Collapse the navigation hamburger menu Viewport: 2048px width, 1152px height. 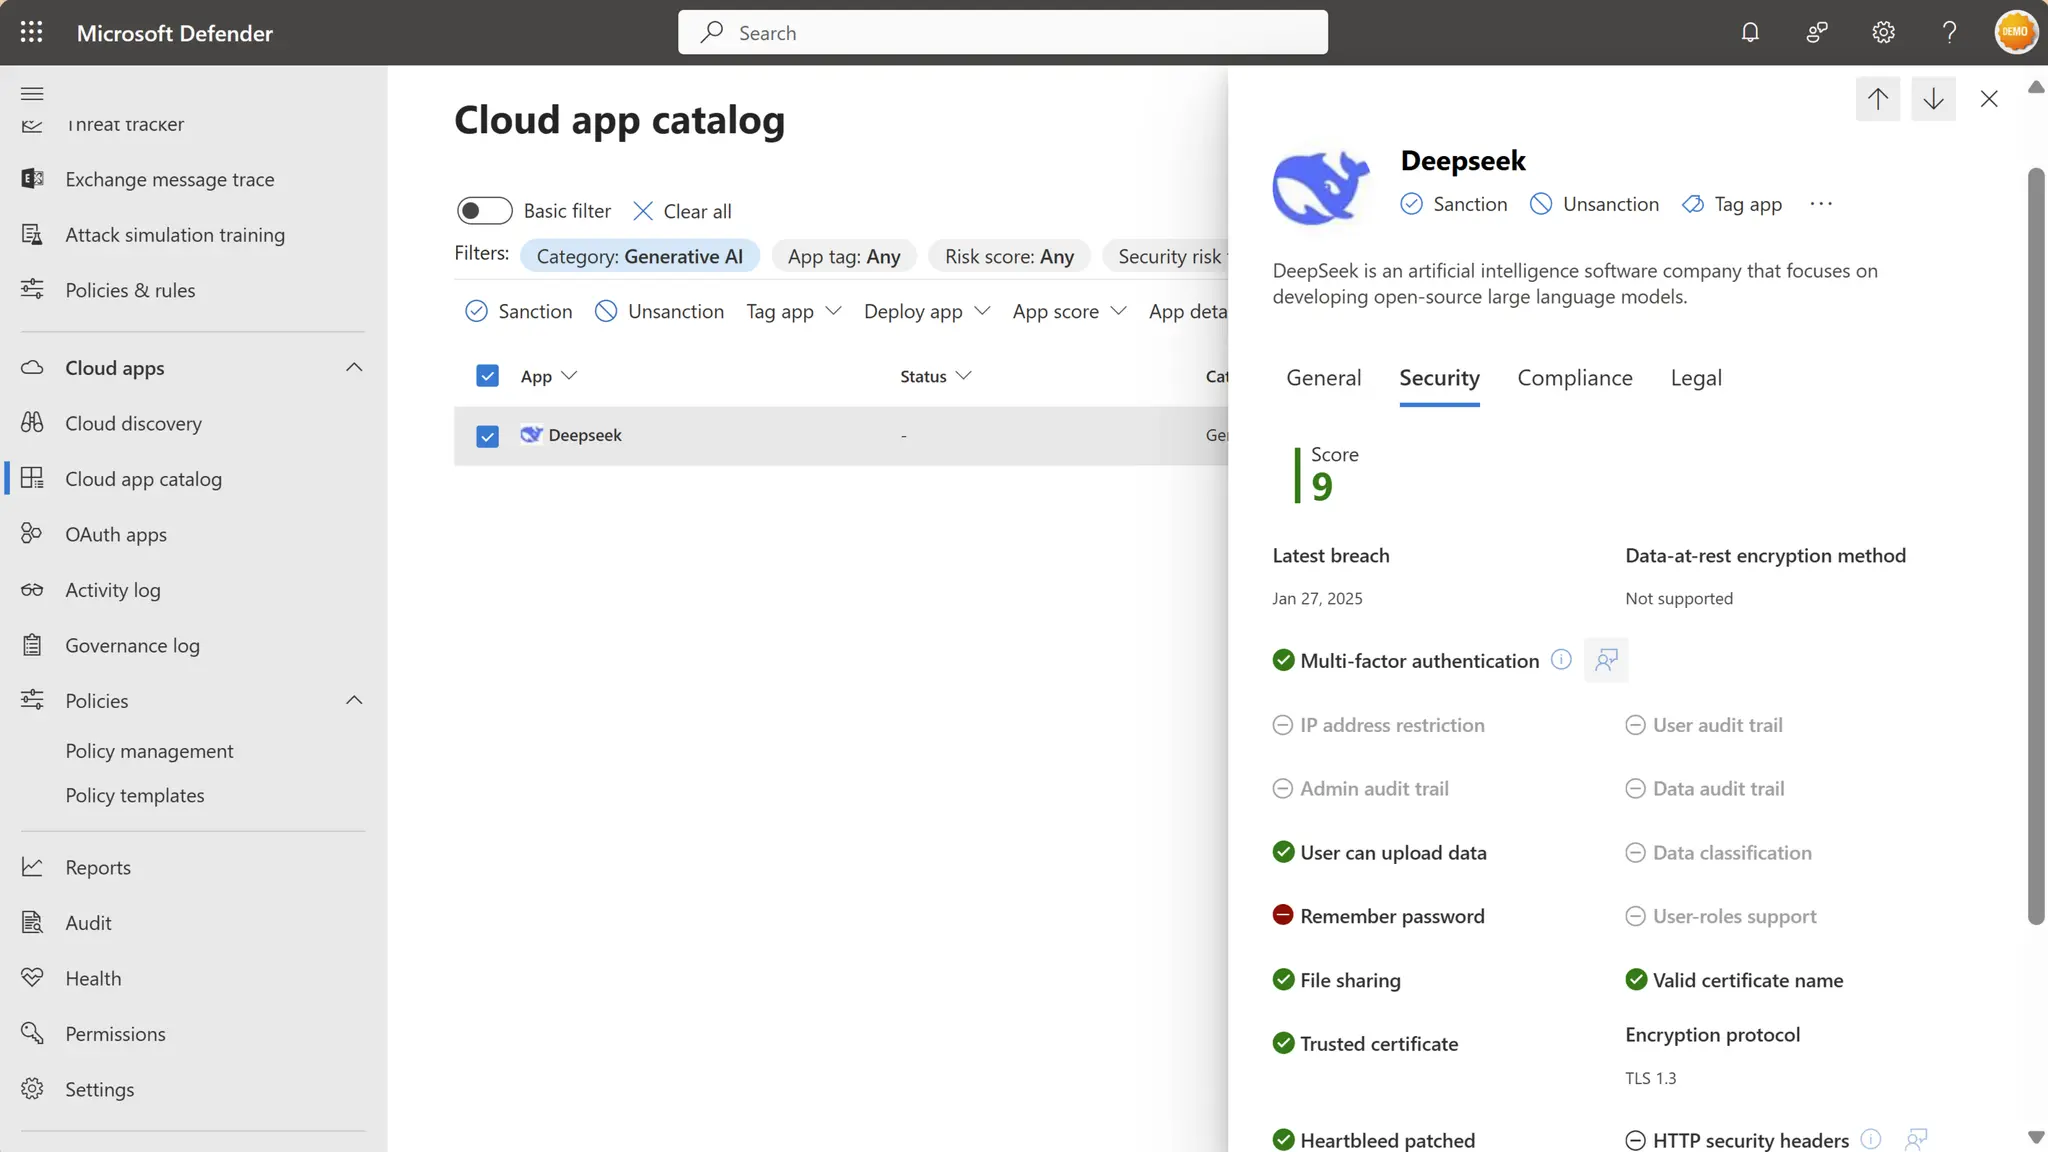(32, 93)
